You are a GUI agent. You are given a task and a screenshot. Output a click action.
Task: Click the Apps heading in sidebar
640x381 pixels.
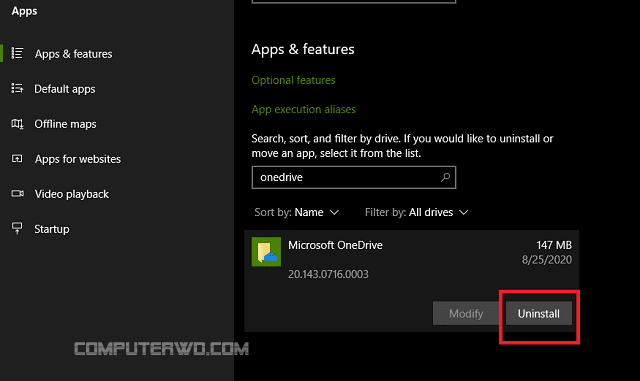tap(24, 11)
